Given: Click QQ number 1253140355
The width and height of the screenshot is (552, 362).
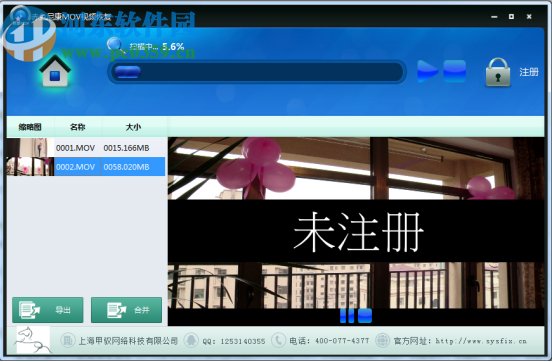Looking at the screenshot, I should (243, 341).
